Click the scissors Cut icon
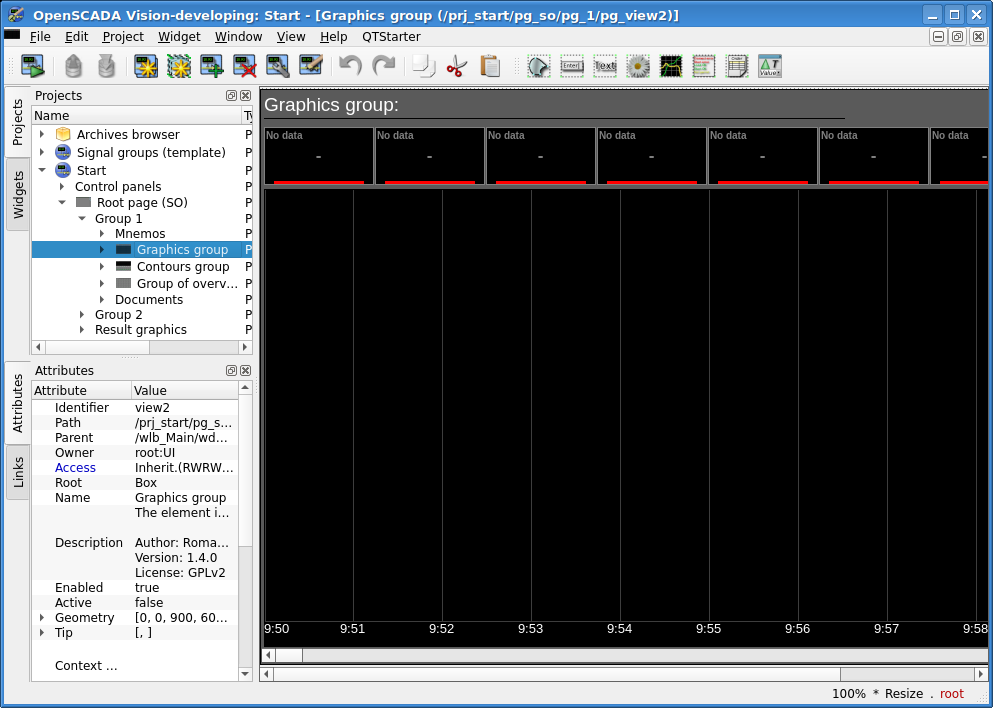 click(457, 67)
